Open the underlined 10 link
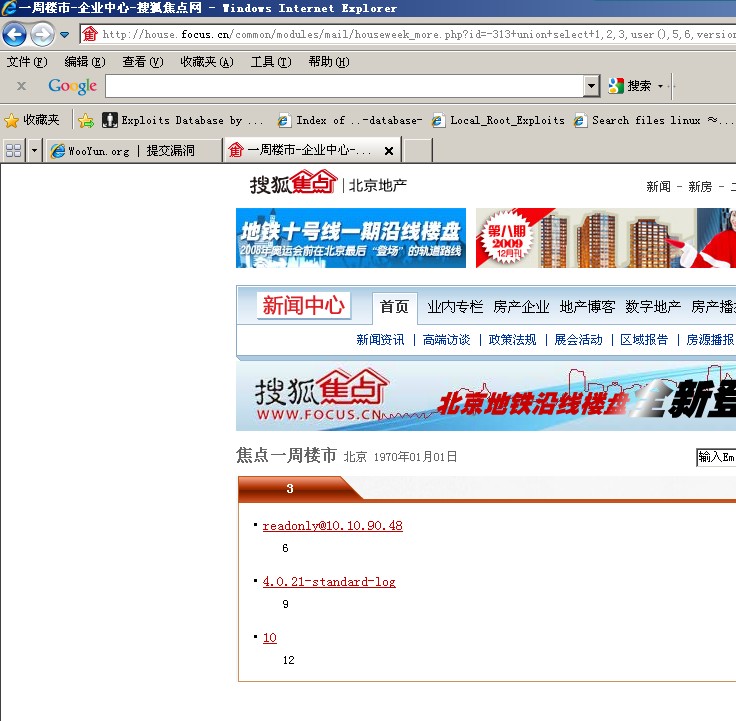Image resolution: width=736 pixels, height=721 pixels. (x=270, y=637)
